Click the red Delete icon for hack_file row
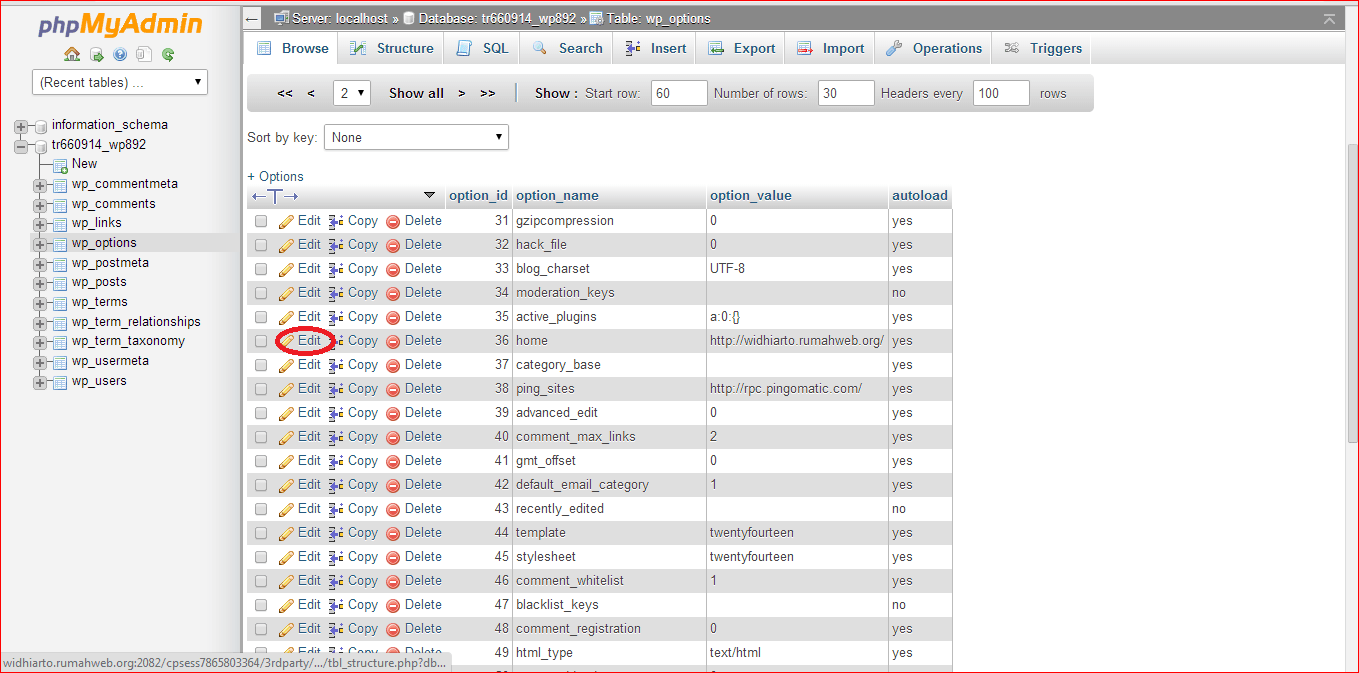The width and height of the screenshot is (1359, 673). [393, 245]
